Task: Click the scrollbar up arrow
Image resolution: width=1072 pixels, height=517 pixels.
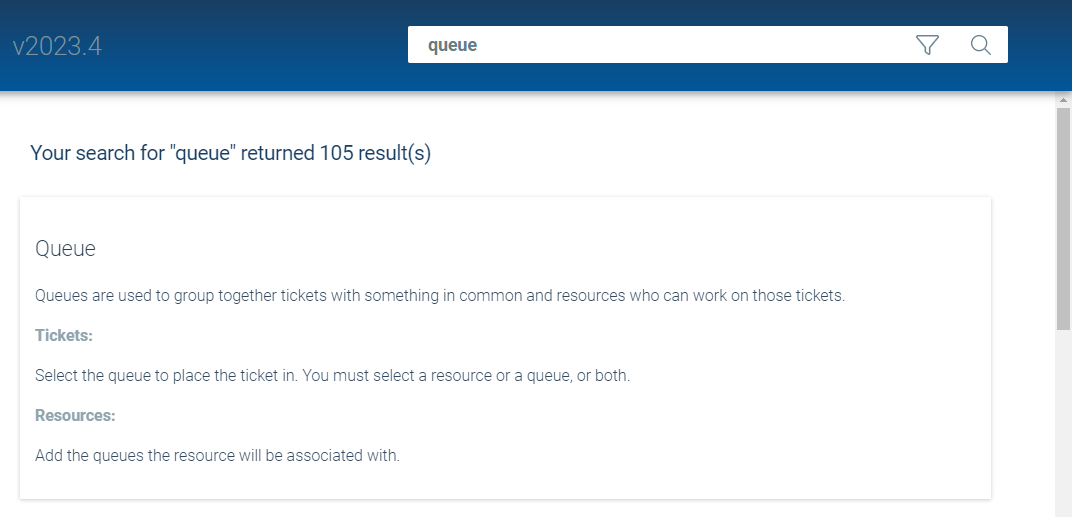Action: (1063, 100)
